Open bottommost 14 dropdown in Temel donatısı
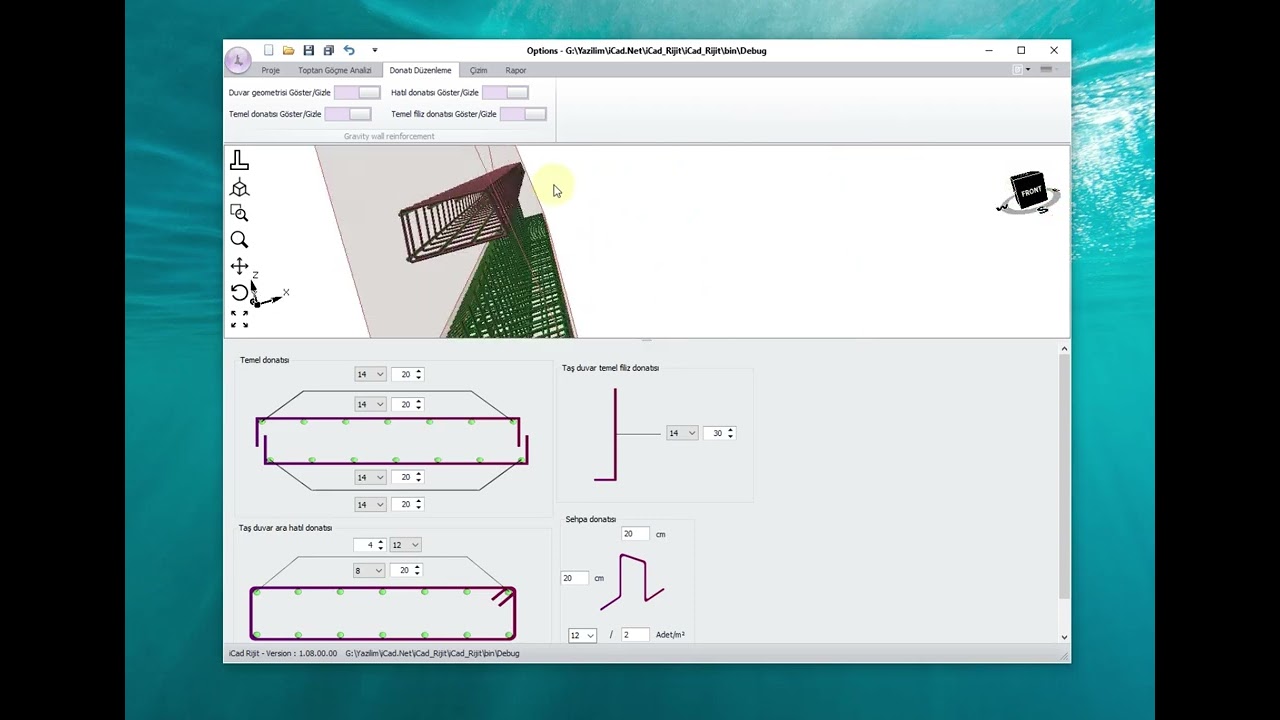1280x720 pixels. pos(370,504)
